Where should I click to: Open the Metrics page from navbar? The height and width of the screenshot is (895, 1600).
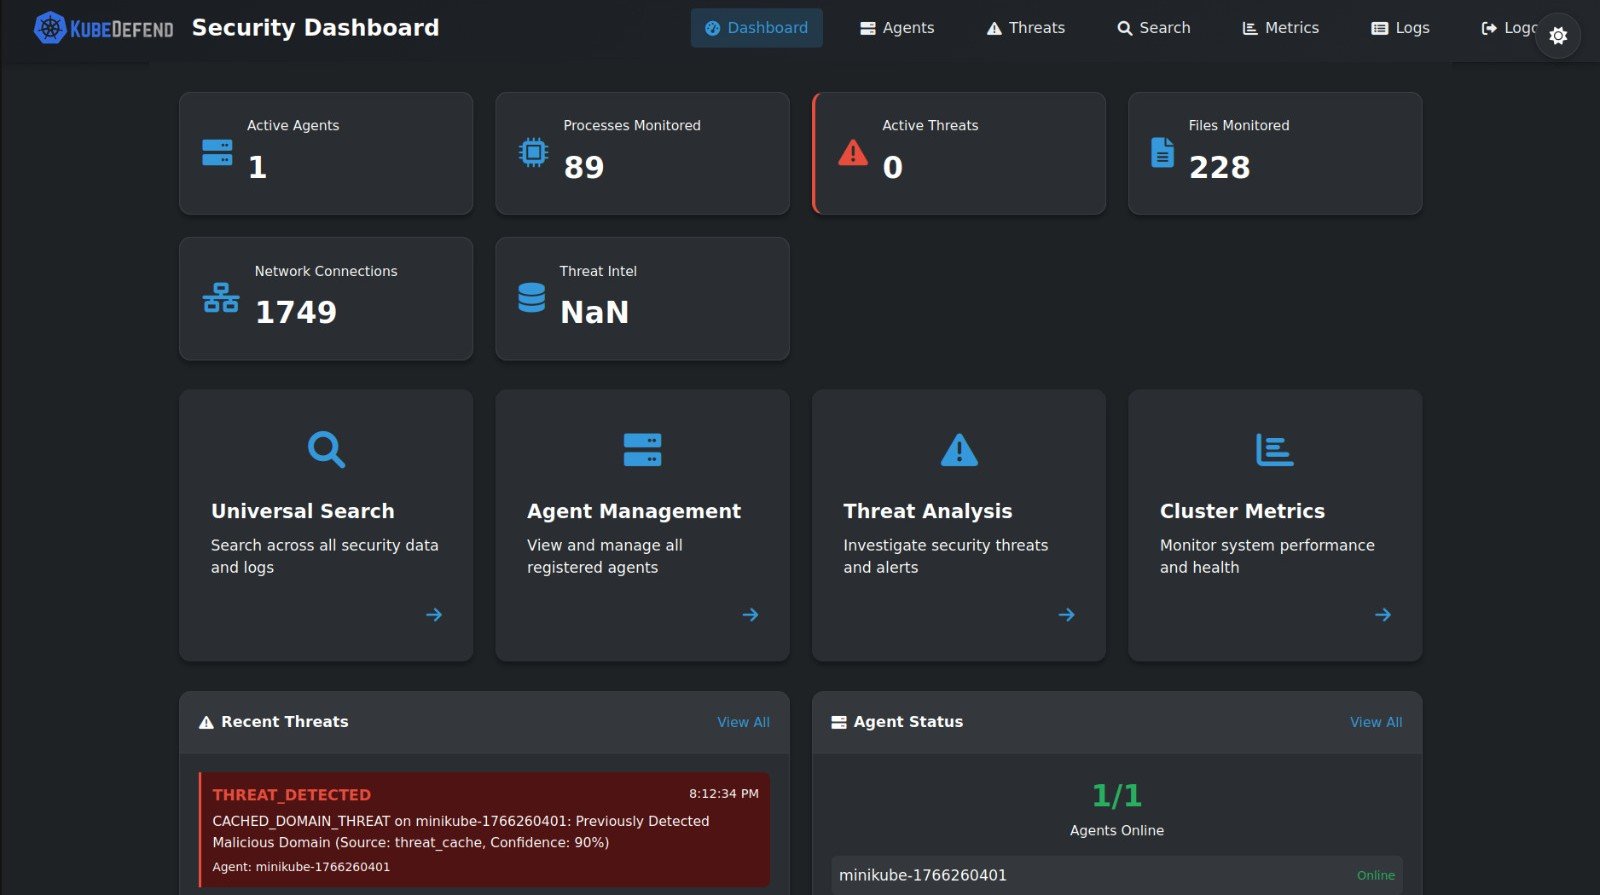click(x=1280, y=28)
